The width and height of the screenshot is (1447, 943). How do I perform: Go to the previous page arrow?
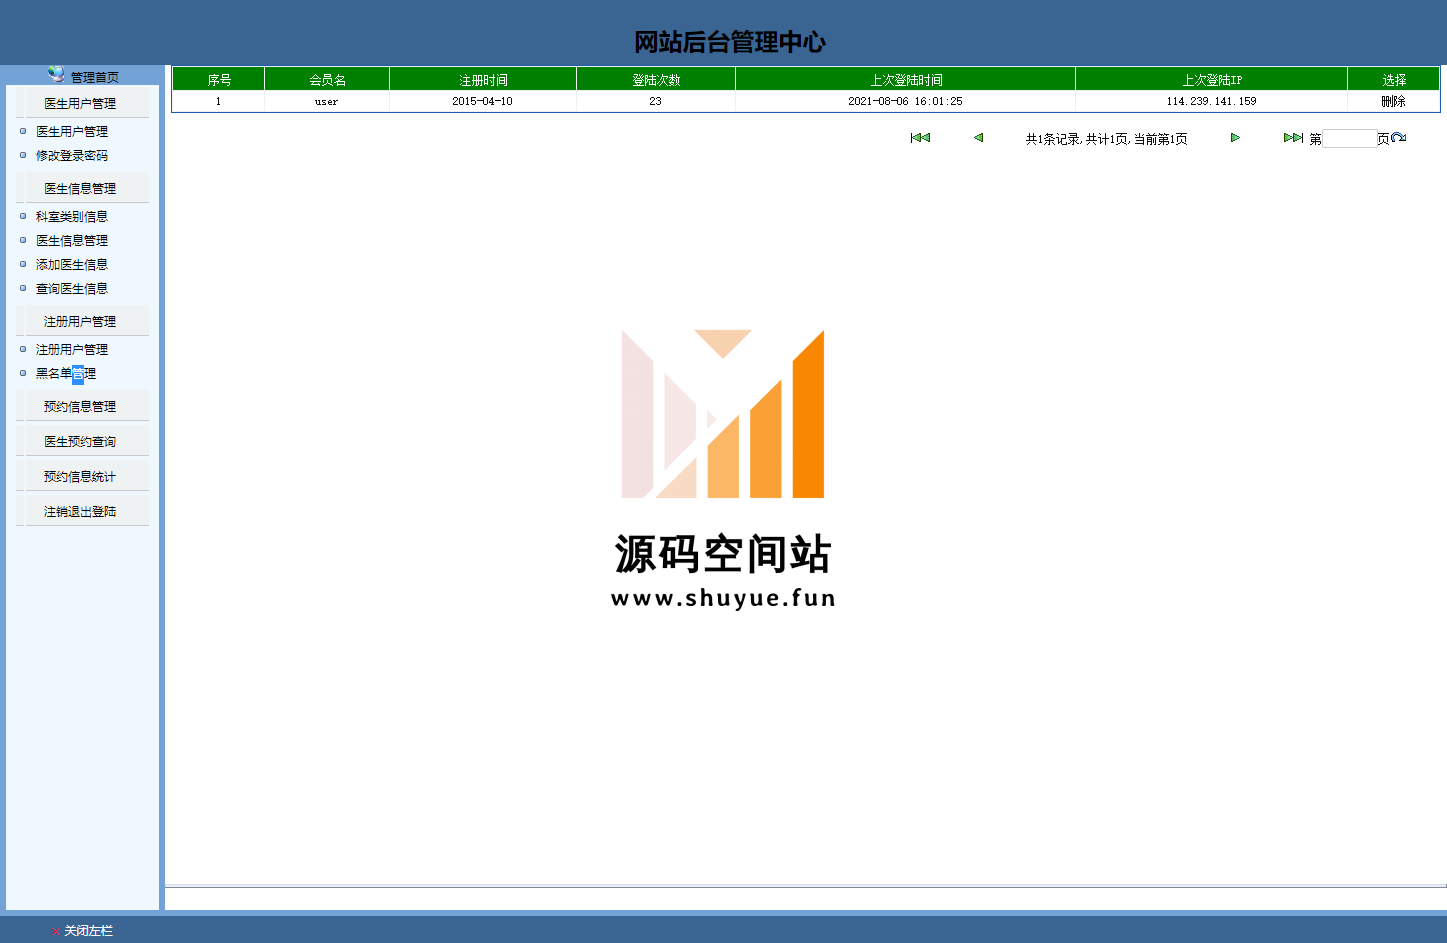pos(978,138)
